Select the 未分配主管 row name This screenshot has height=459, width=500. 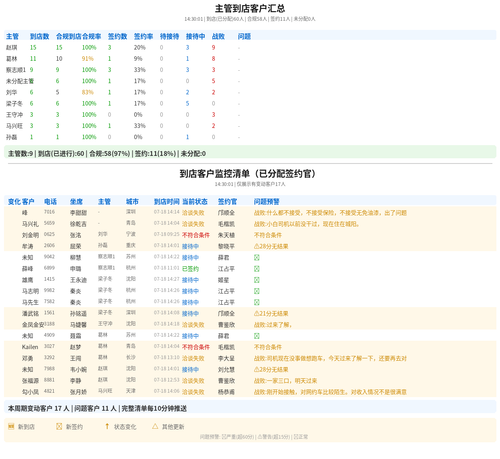pyautogui.click(x=20, y=81)
